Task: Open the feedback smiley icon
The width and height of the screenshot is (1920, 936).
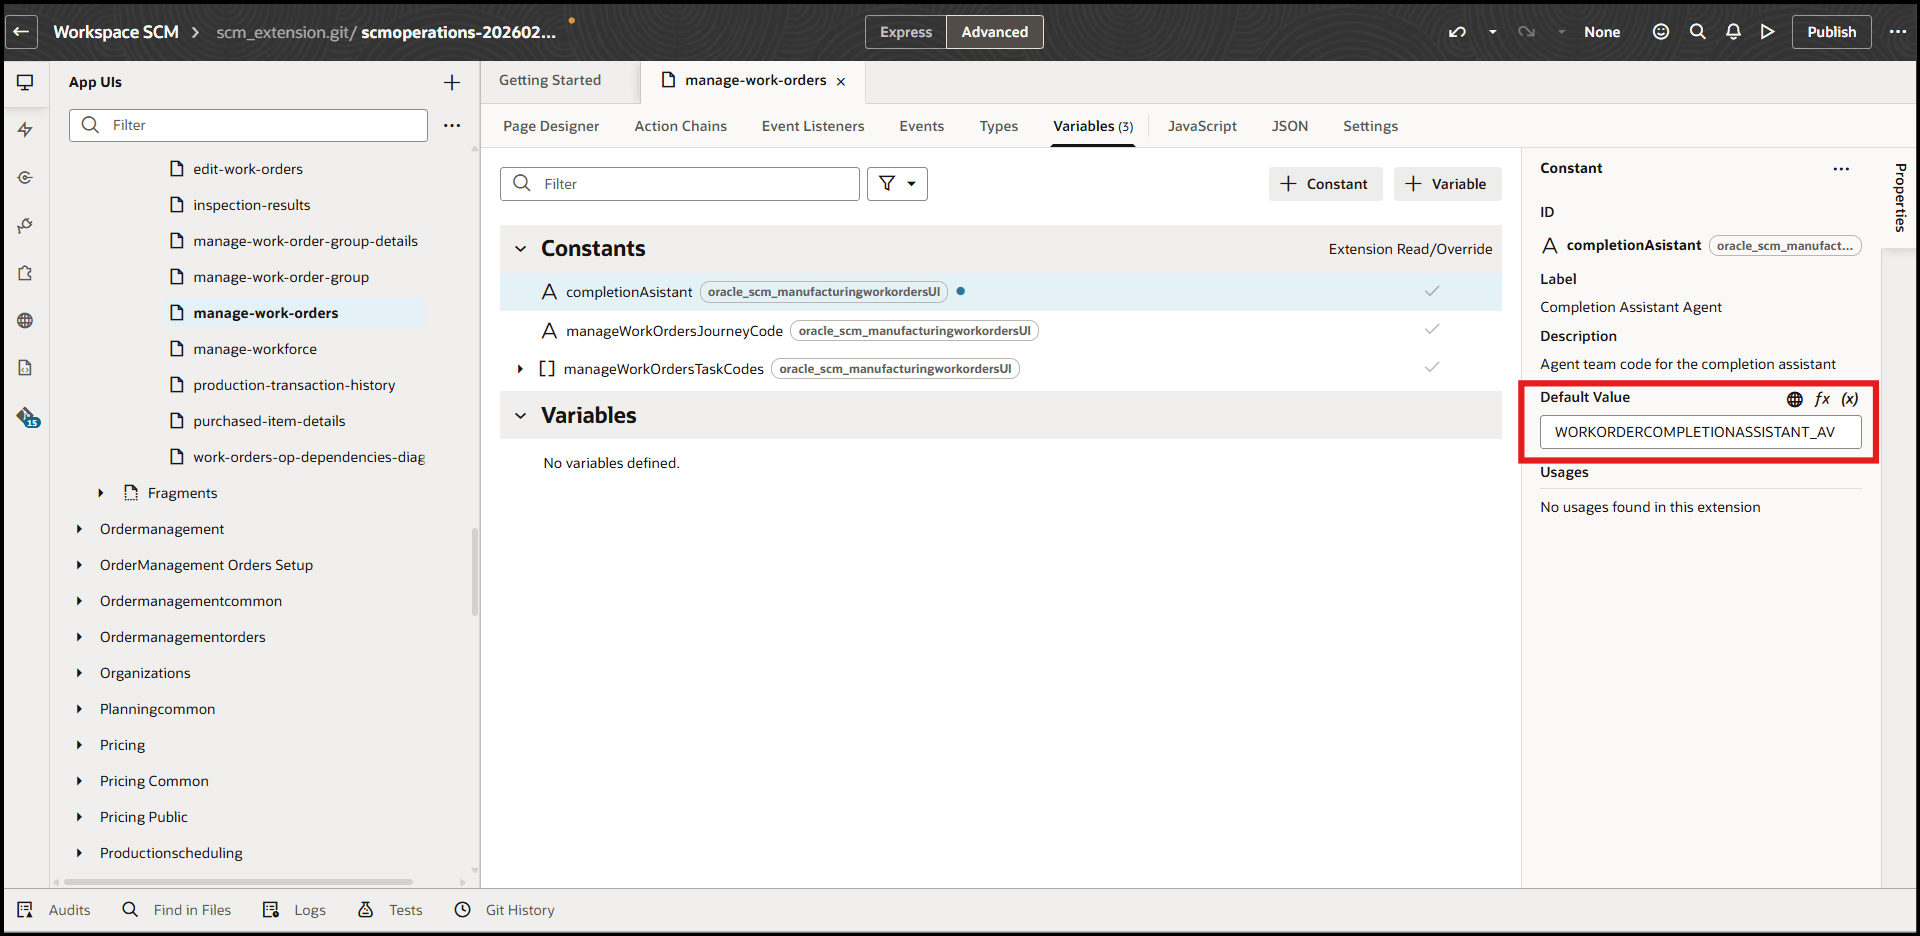Action: coord(1661,32)
